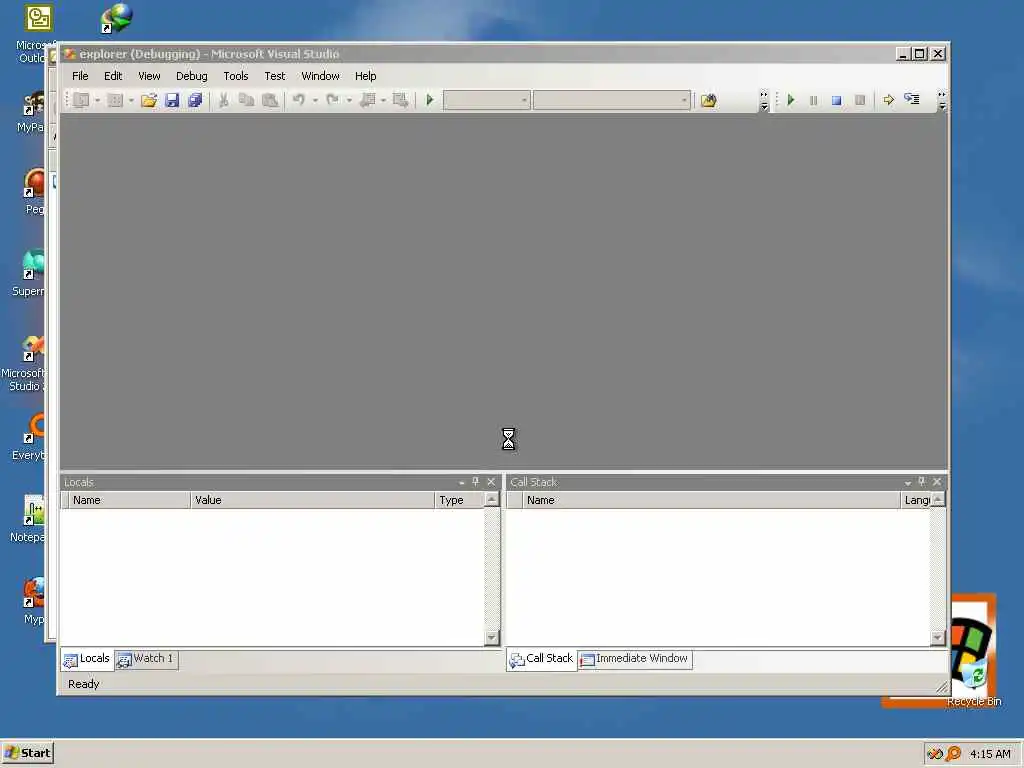Click the Call Stack Language column header

coord(916,500)
